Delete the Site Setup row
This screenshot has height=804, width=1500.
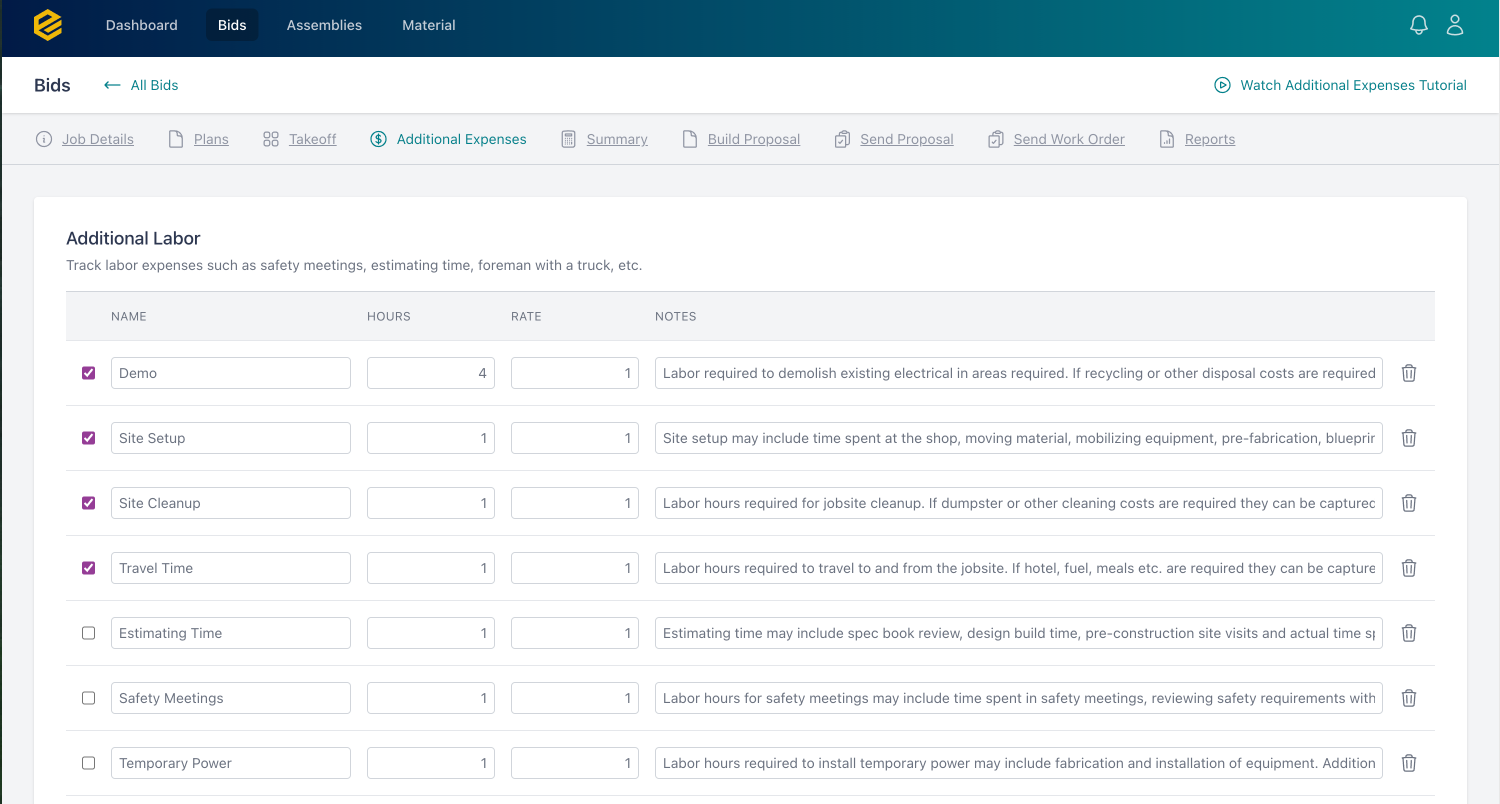tap(1409, 438)
